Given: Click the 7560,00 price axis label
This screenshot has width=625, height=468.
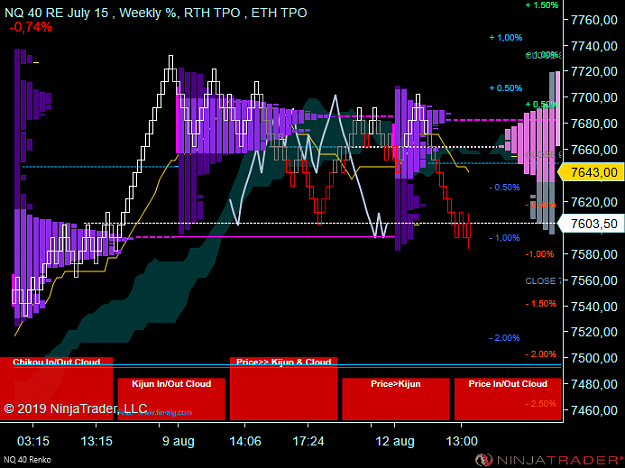Looking at the screenshot, I should coord(594,280).
